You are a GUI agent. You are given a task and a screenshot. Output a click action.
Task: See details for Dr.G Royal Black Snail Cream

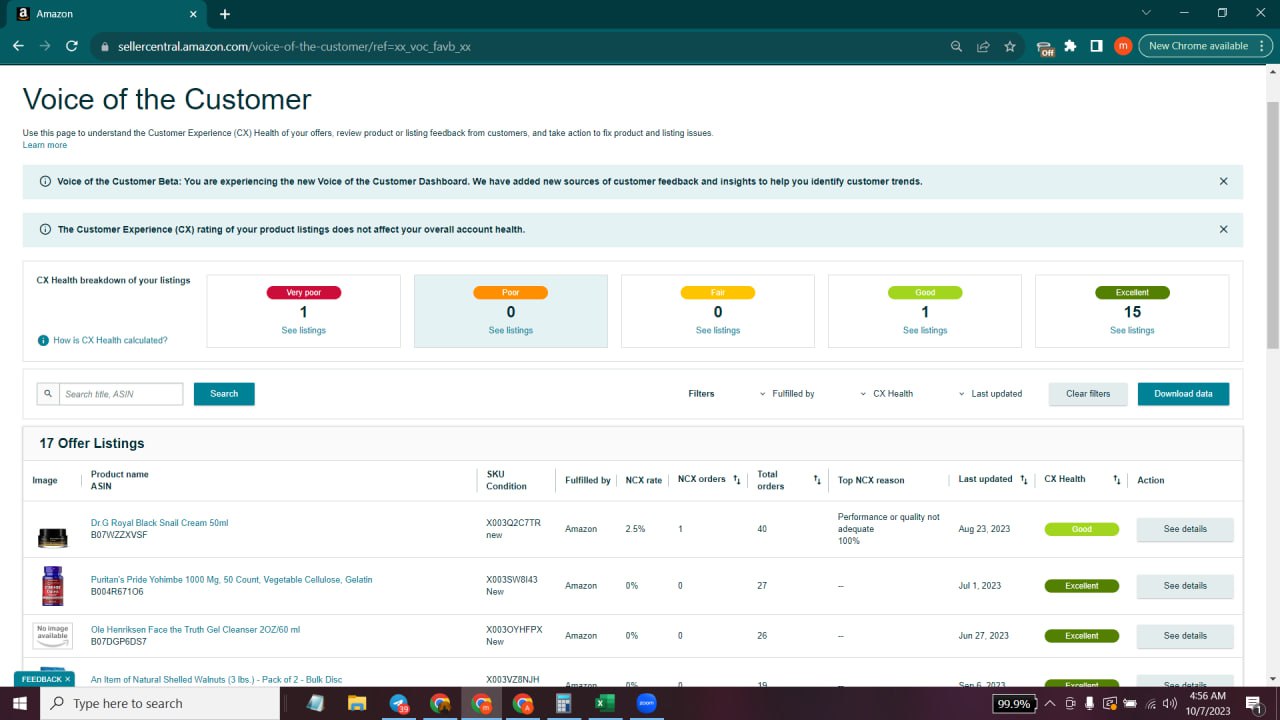pyautogui.click(x=1185, y=529)
